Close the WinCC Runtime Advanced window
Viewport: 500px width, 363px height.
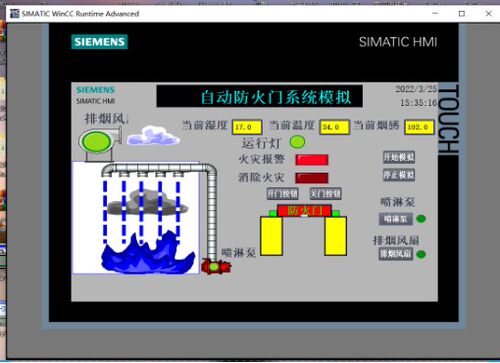(488, 14)
